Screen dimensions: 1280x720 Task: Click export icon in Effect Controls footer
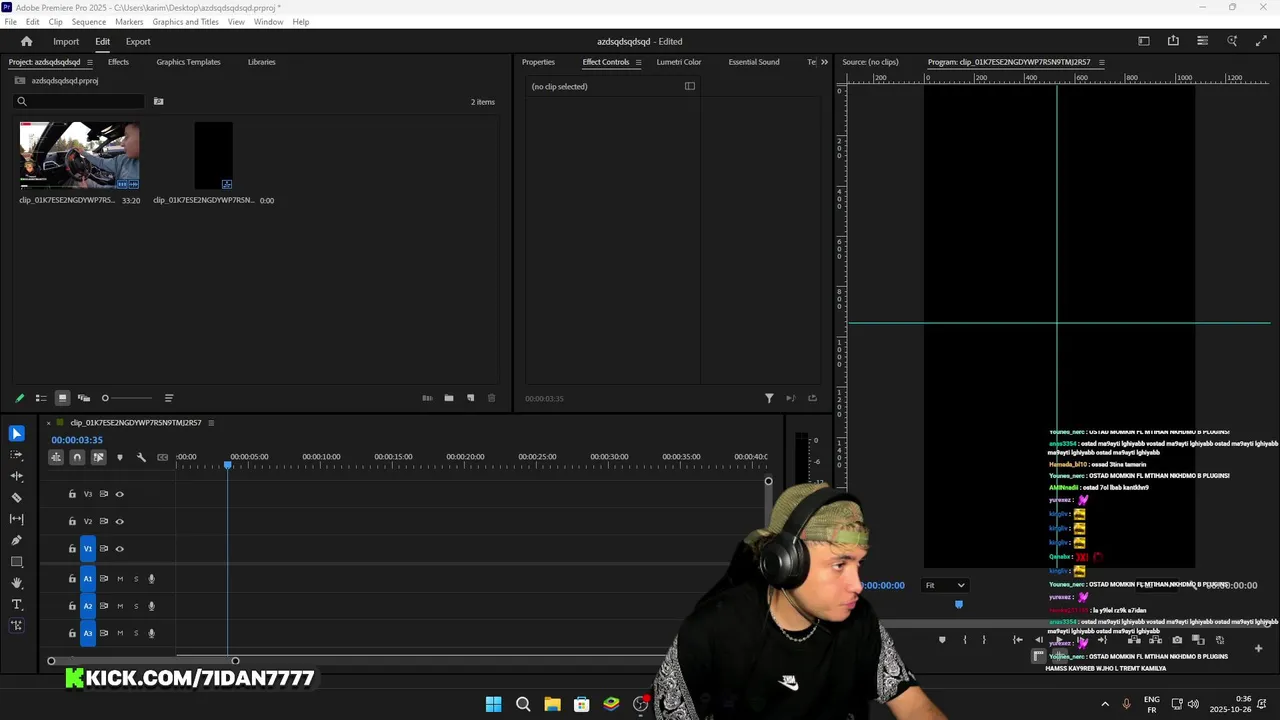pyautogui.click(x=812, y=398)
